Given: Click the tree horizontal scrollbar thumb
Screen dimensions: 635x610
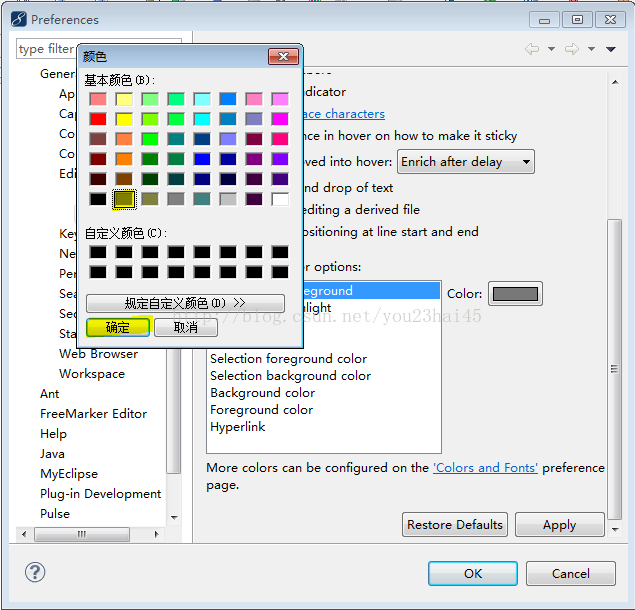Looking at the screenshot, I should click(x=82, y=534).
